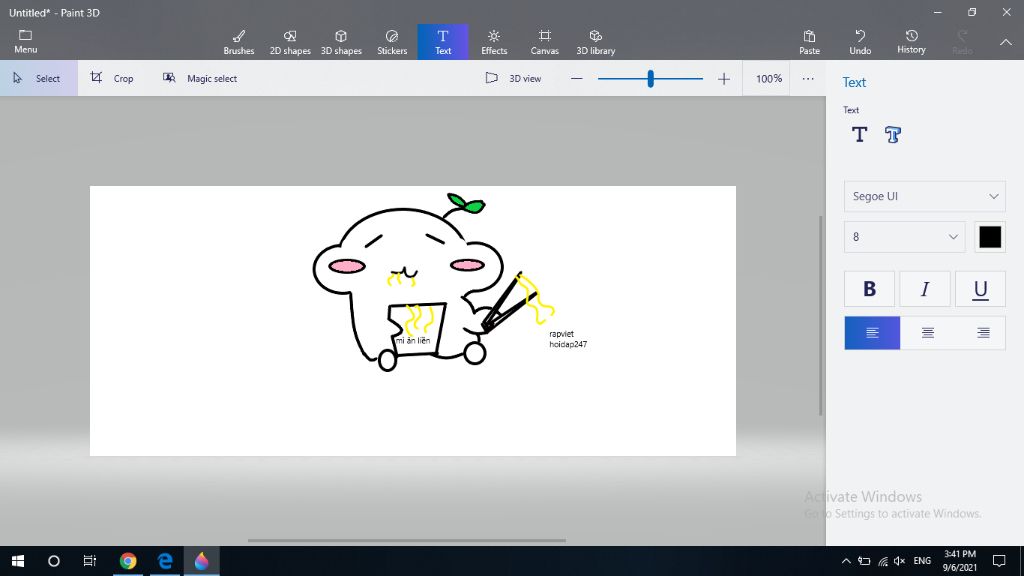
Task: Open Canvas settings
Action: click(545, 42)
